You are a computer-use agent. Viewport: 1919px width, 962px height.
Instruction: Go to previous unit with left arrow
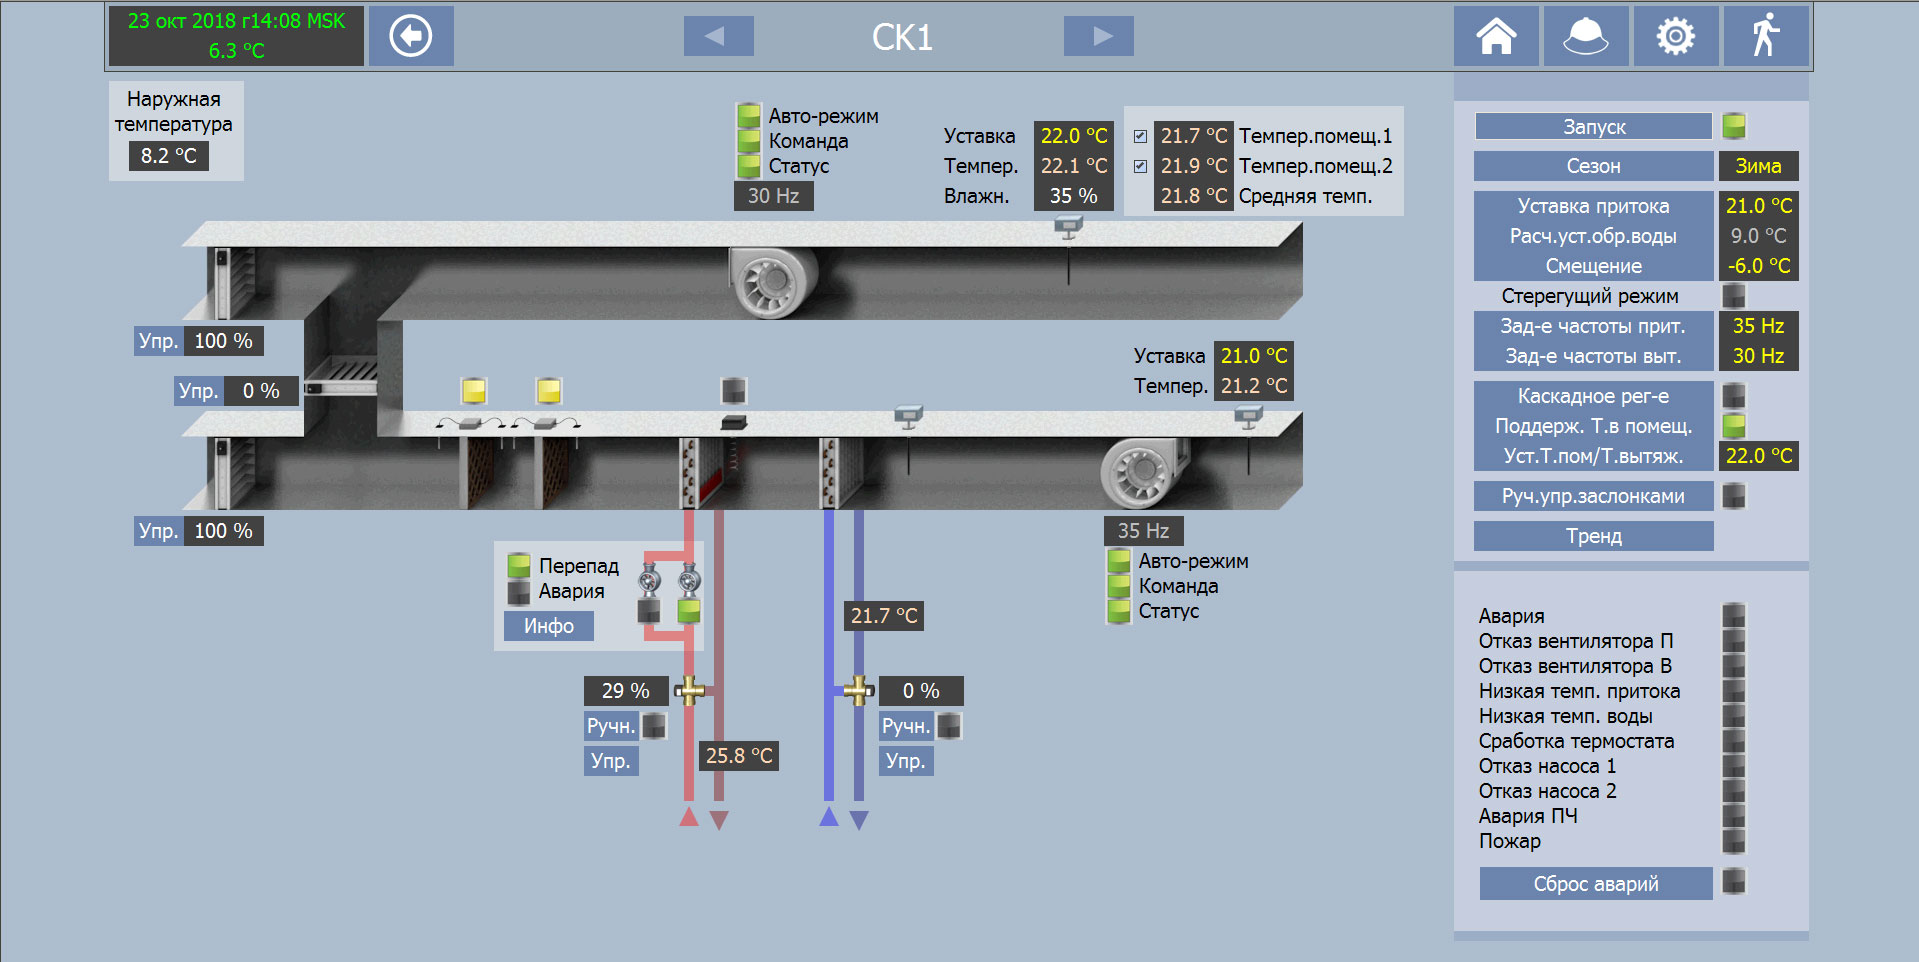coord(718,37)
